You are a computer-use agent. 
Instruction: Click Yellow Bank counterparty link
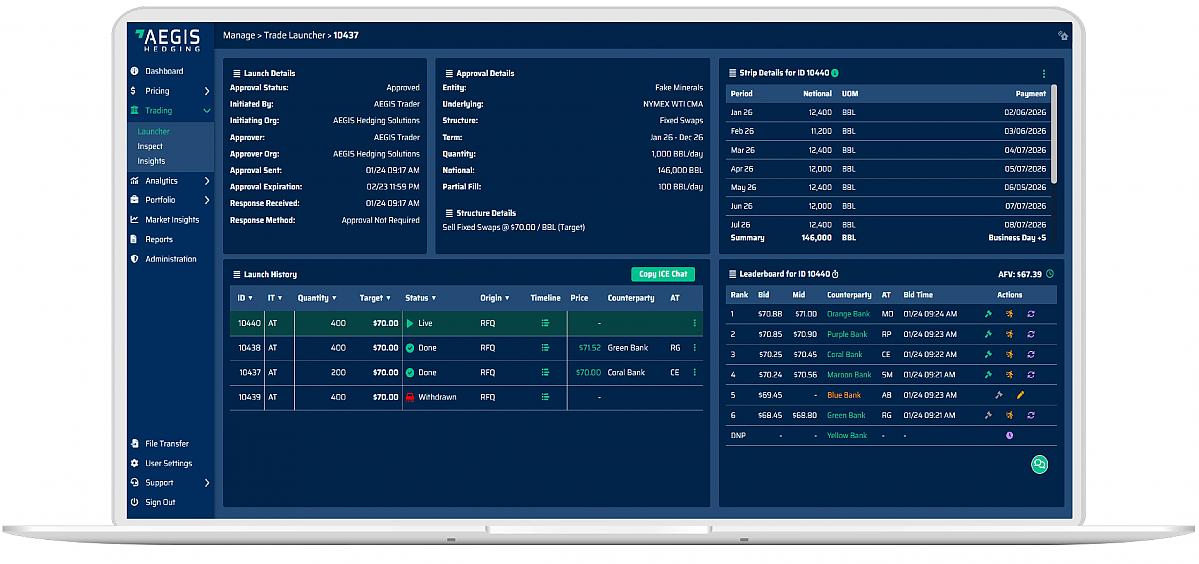pyautogui.click(x=847, y=436)
